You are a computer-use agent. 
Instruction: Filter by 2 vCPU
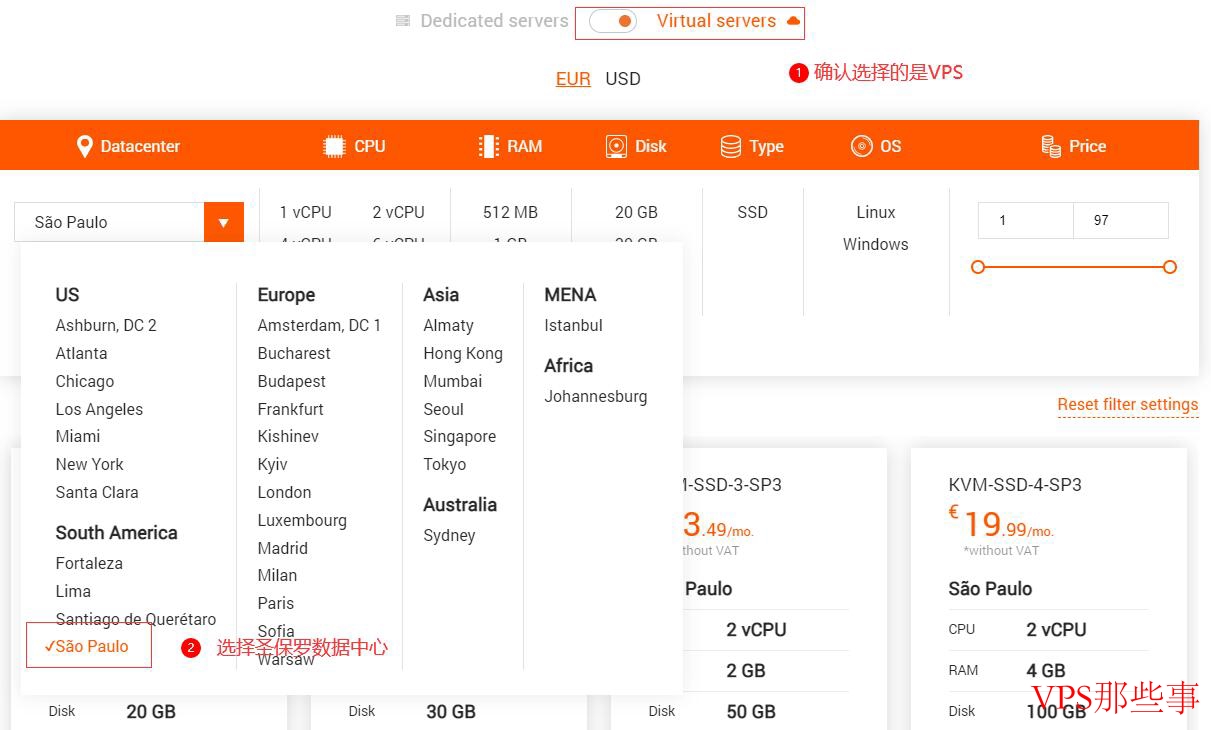399,212
